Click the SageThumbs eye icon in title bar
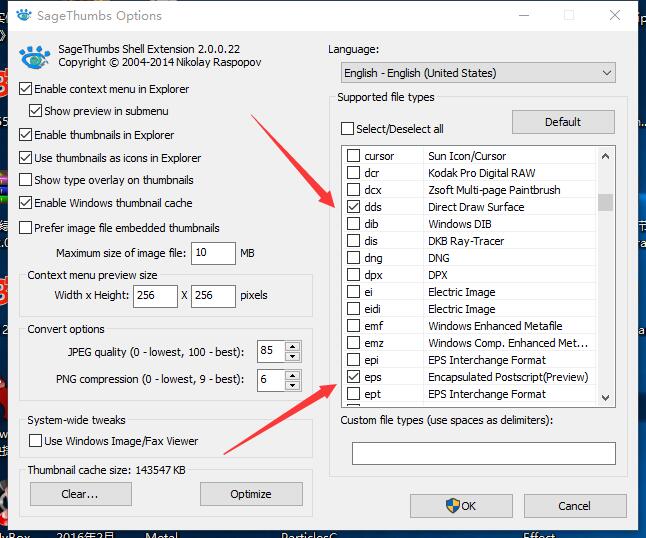This screenshot has height=538, width=646. click(x=20, y=16)
